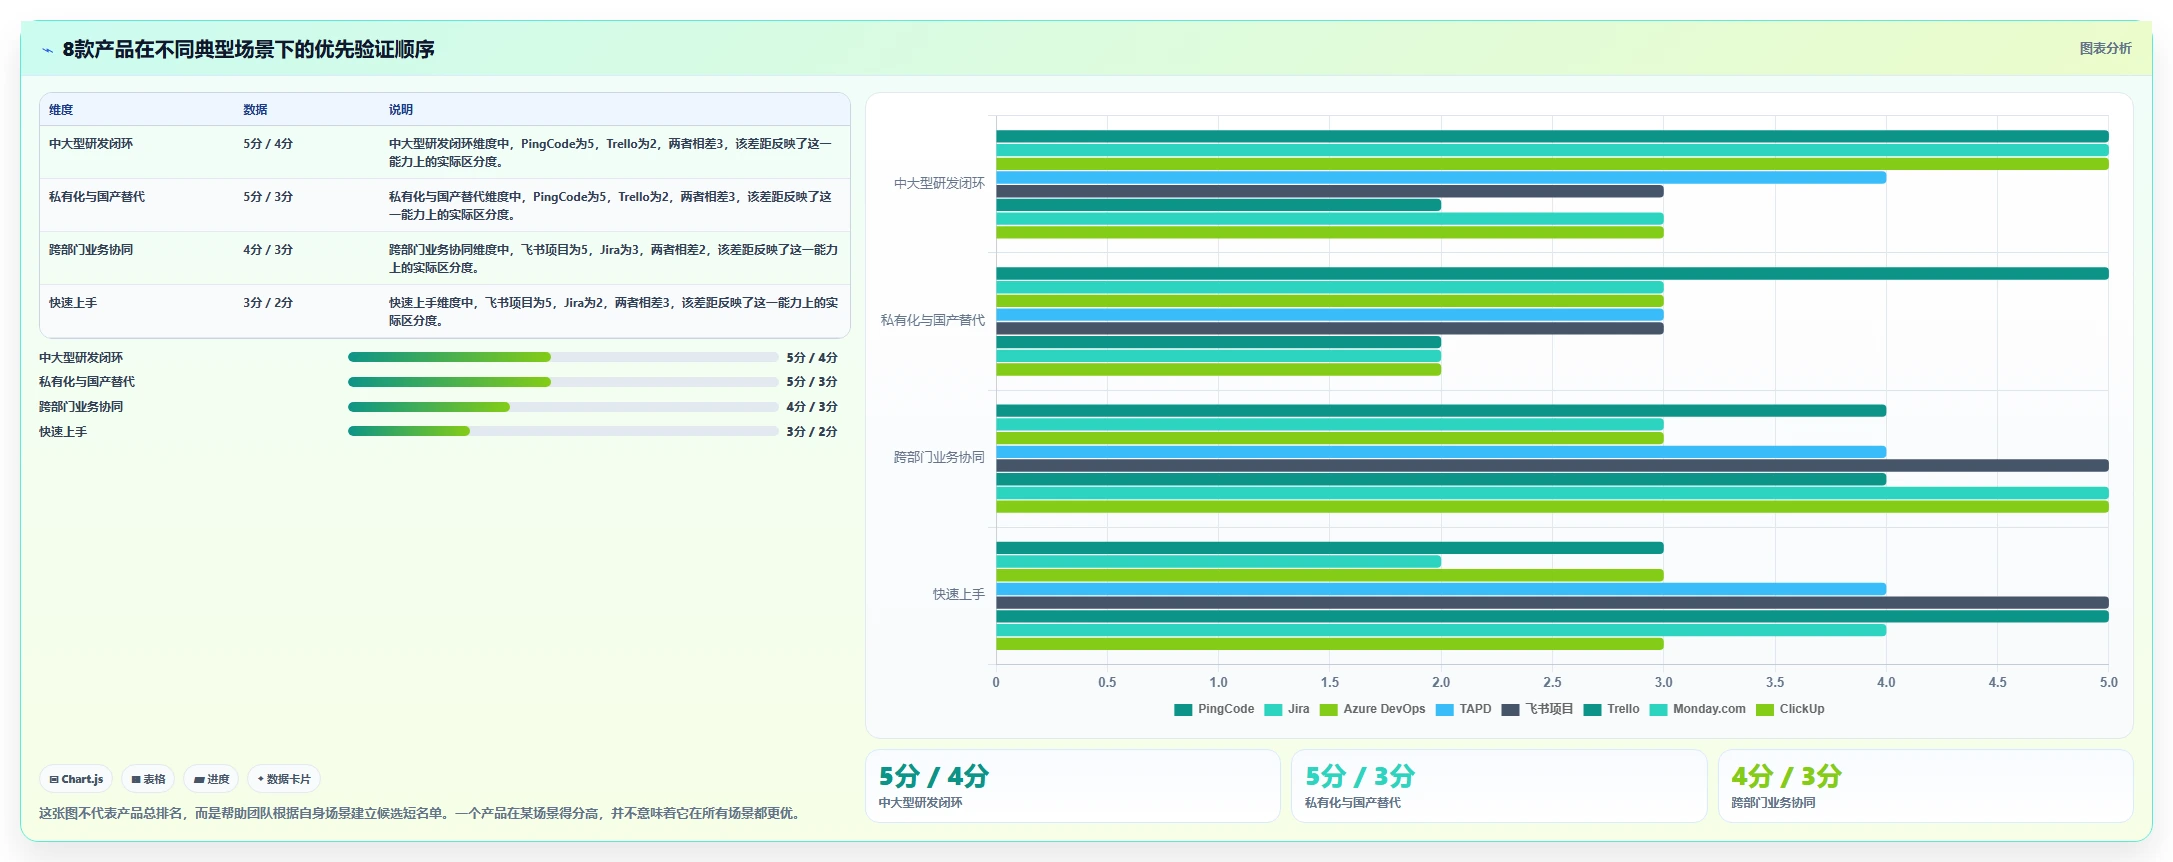
Task: Toggle the 飞书项目 legend entry
Action: click(1537, 709)
